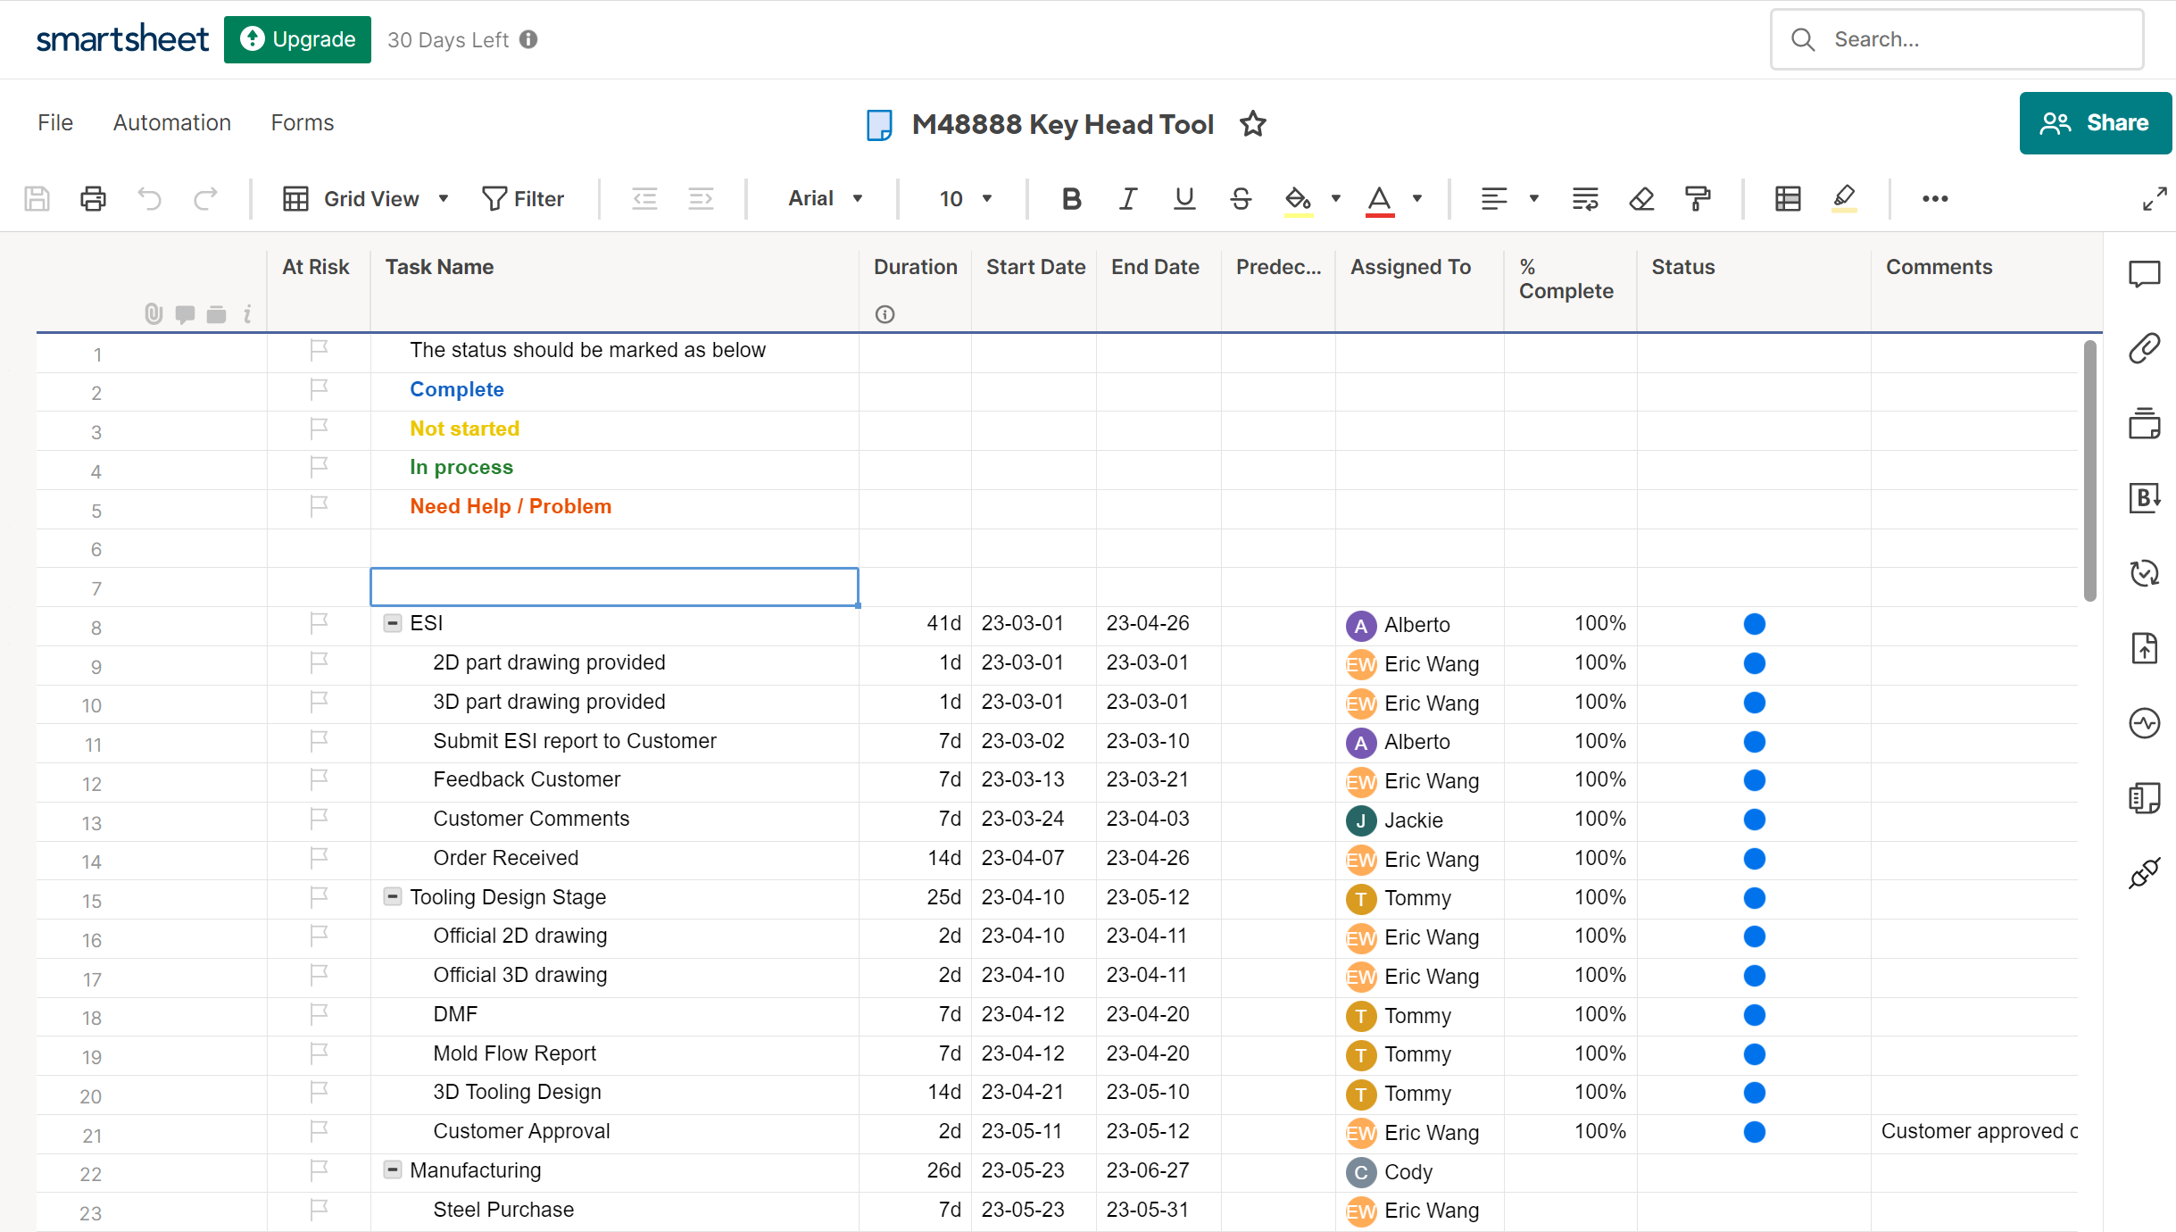
Task: Open the Publish panel icon
Action: point(2144,648)
